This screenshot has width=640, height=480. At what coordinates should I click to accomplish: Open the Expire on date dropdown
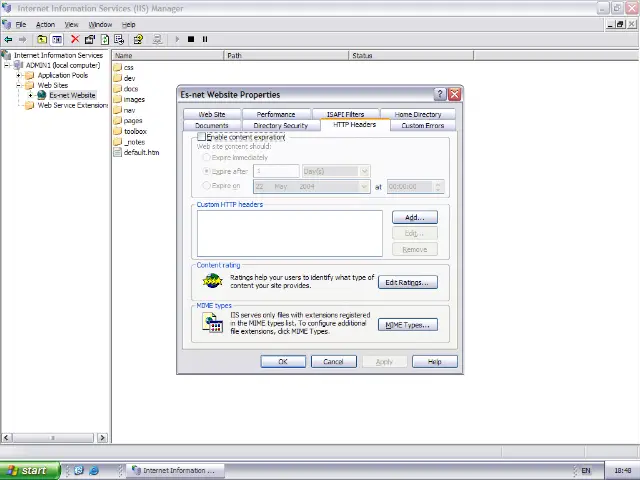(364, 187)
